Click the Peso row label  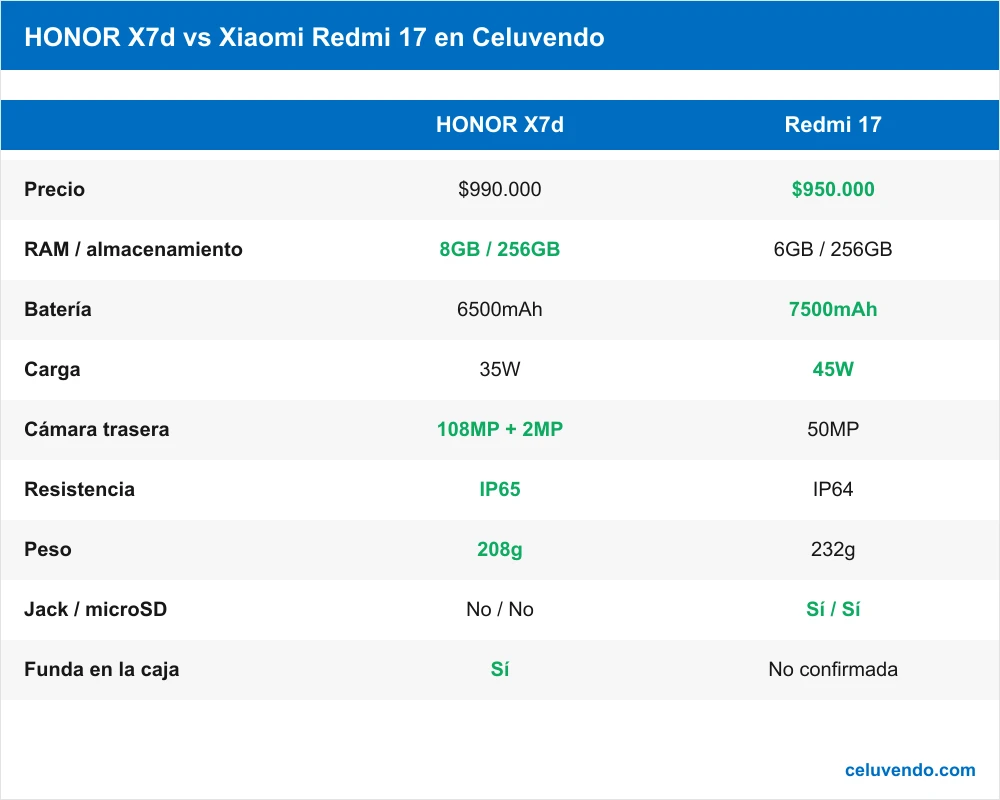(x=48, y=549)
